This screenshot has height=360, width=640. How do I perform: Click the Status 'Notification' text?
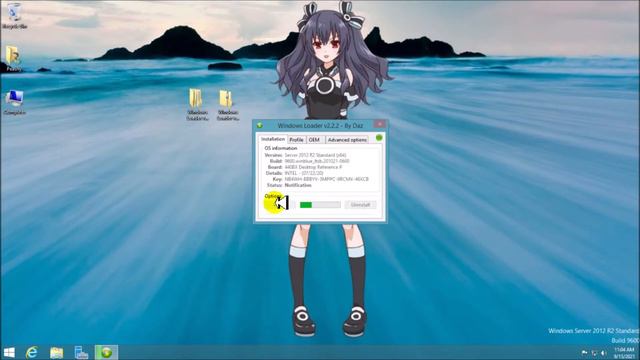(x=298, y=185)
